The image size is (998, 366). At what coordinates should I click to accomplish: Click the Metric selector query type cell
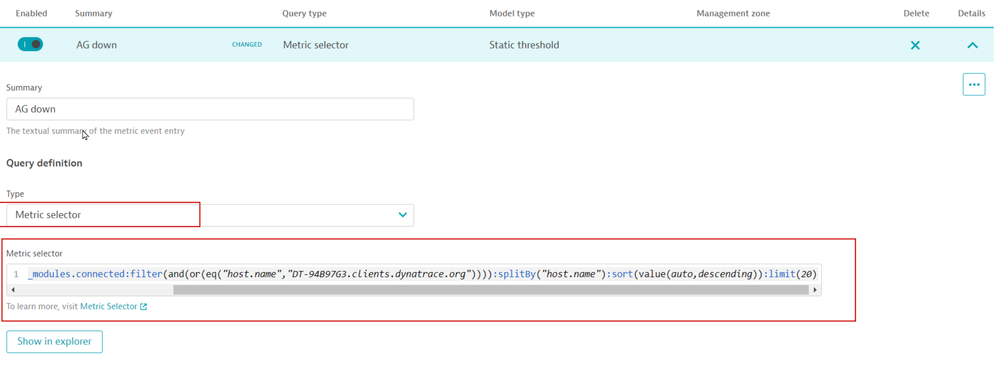316,45
